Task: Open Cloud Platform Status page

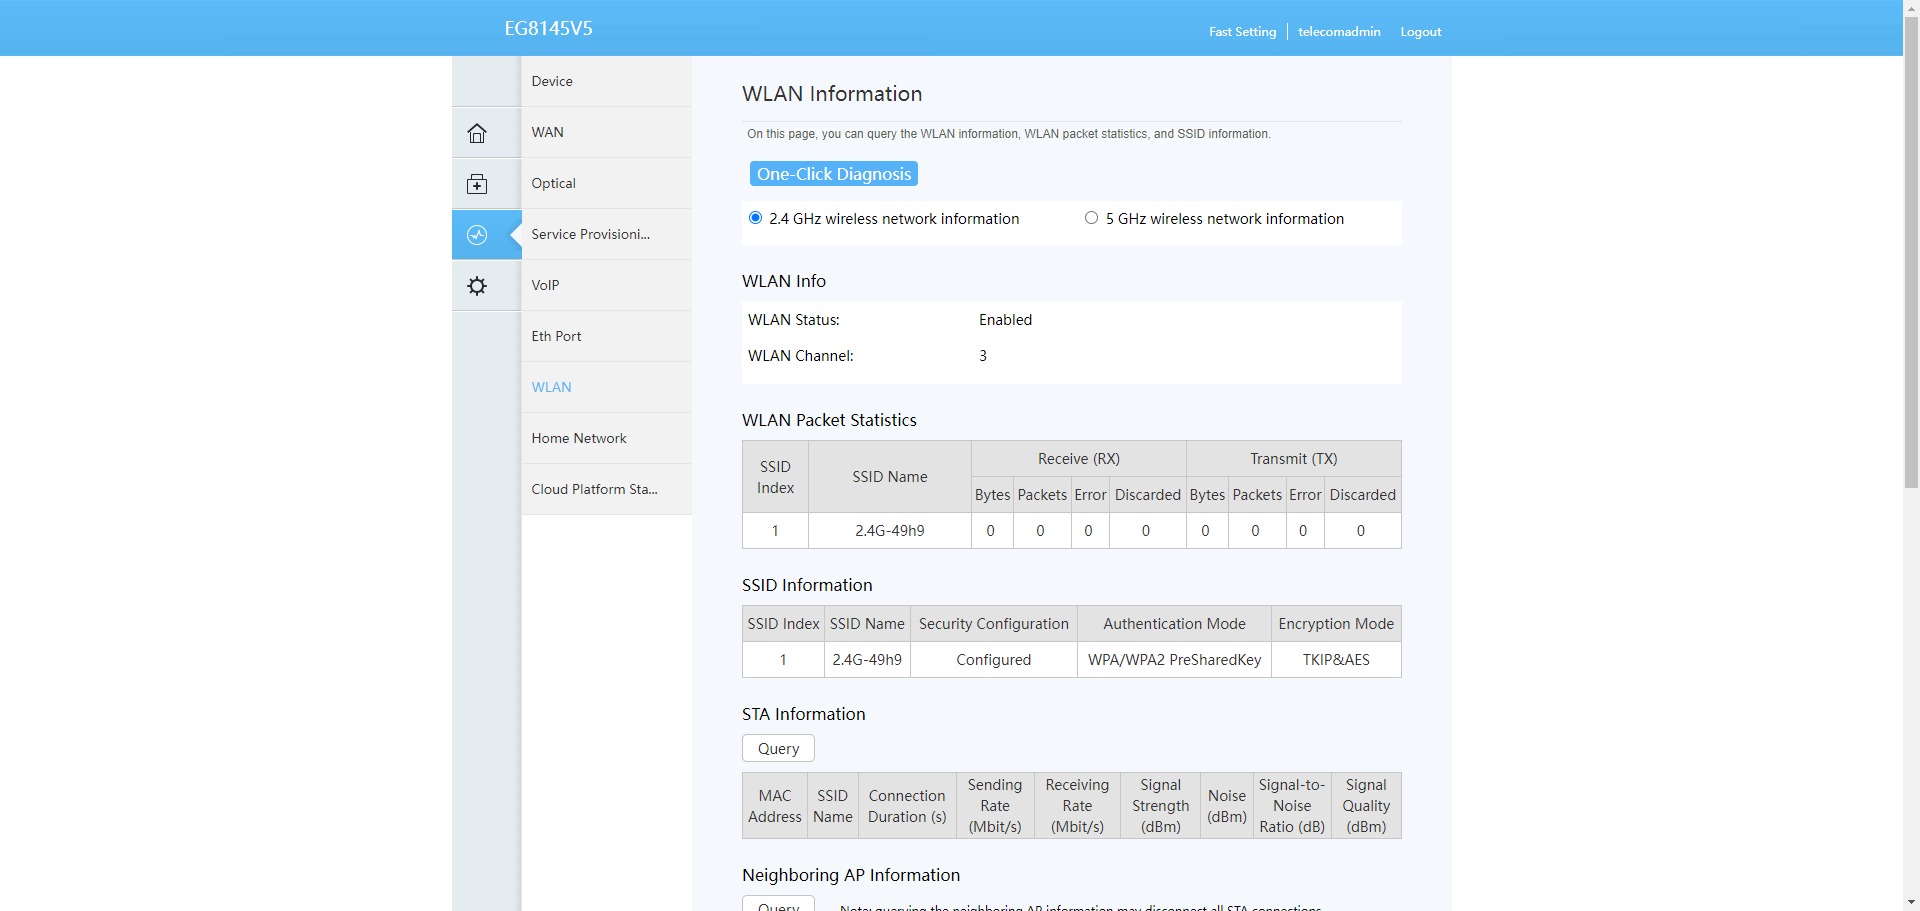Action: click(594, 489)
